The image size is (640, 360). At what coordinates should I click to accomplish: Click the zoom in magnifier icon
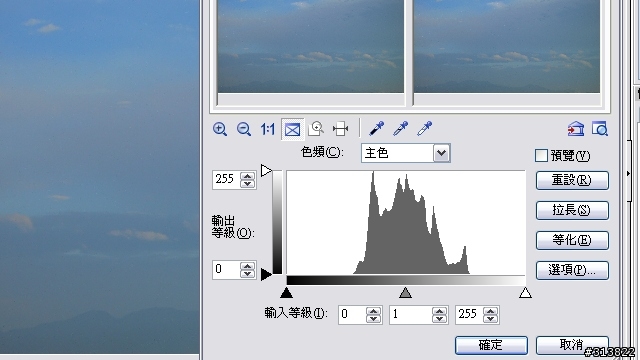click(220, 129)
